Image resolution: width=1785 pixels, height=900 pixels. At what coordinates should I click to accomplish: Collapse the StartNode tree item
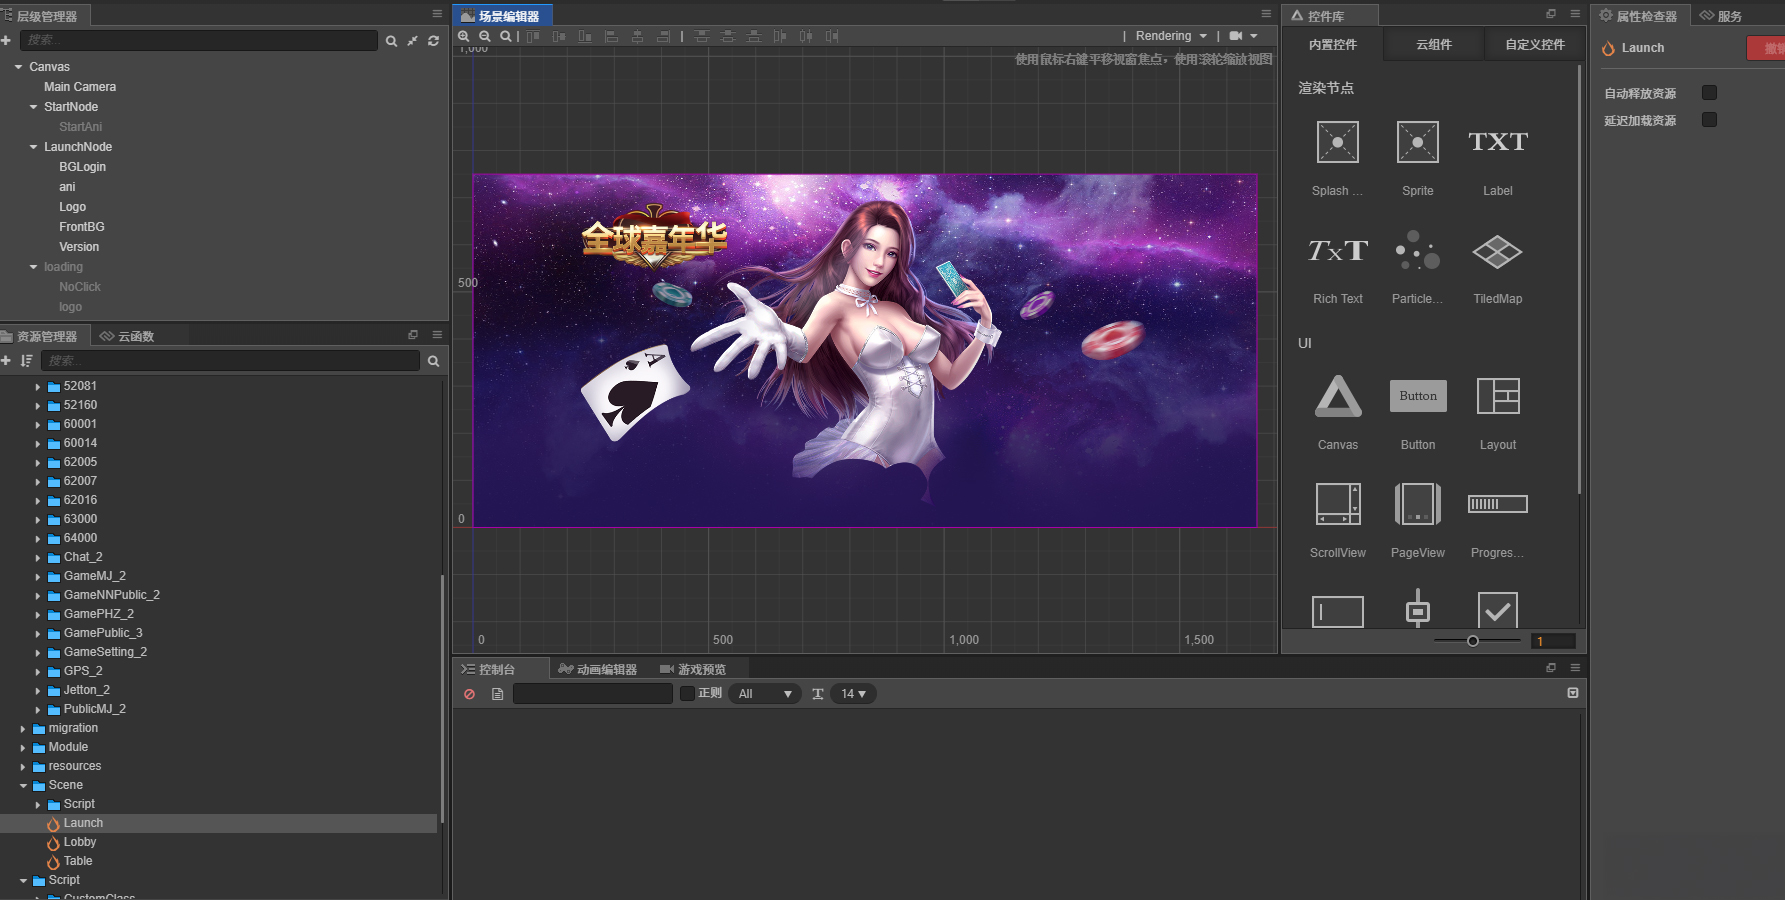click(x=33, y=107)
